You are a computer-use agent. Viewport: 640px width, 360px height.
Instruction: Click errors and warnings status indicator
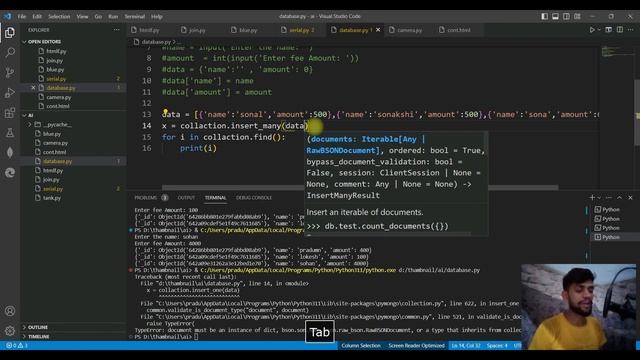point(17,345)
